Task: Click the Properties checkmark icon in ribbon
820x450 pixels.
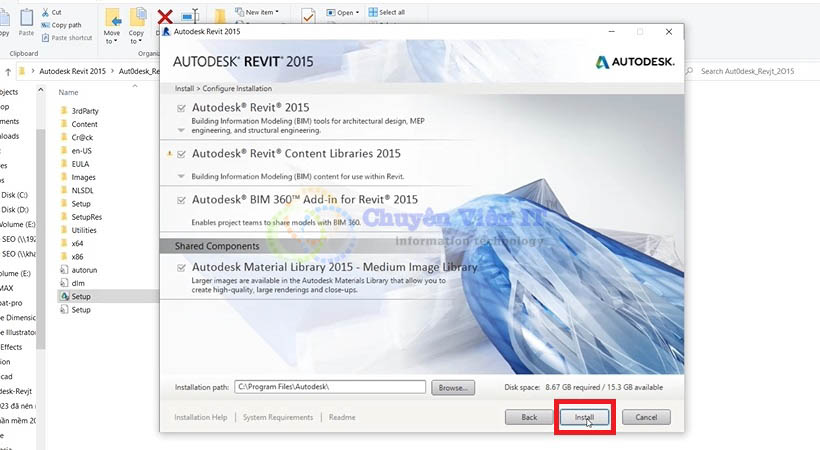Action: pyautogui.click(x=309, y=16)
